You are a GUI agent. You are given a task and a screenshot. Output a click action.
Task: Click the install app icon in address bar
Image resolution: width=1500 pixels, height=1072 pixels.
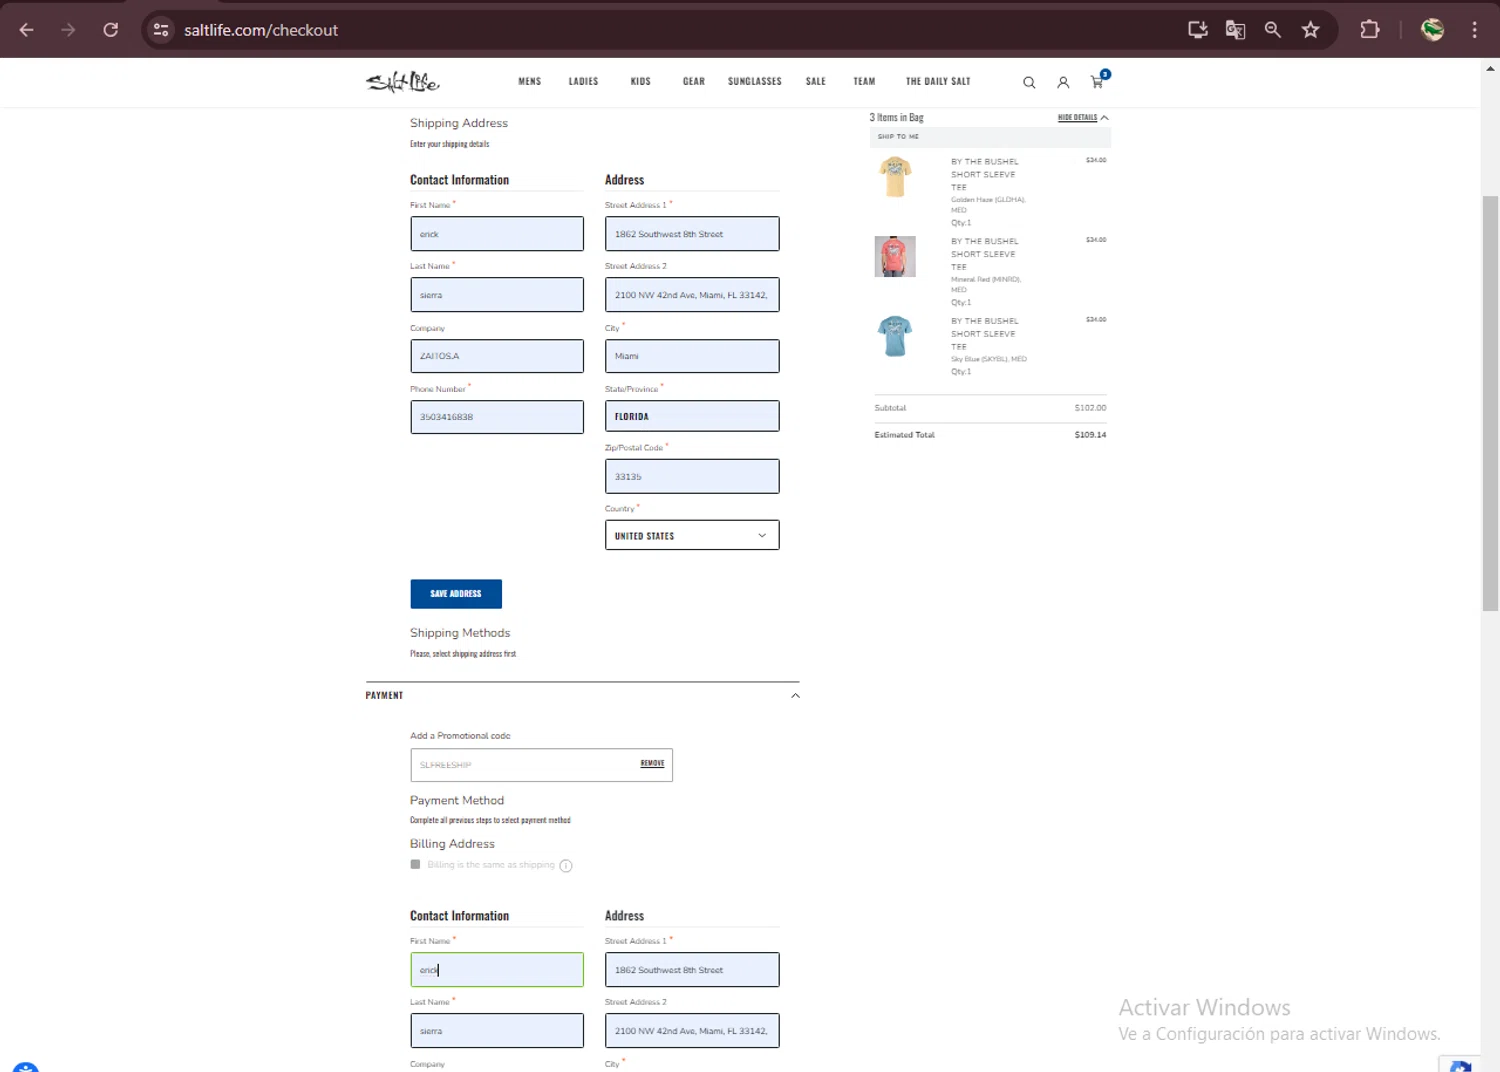click(1197, 30)
